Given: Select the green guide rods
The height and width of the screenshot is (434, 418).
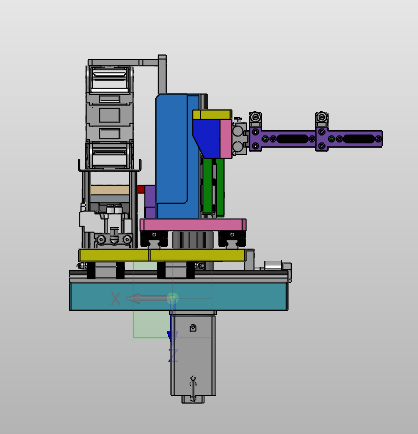Looking at the screenshot, I should pos(213,186).
